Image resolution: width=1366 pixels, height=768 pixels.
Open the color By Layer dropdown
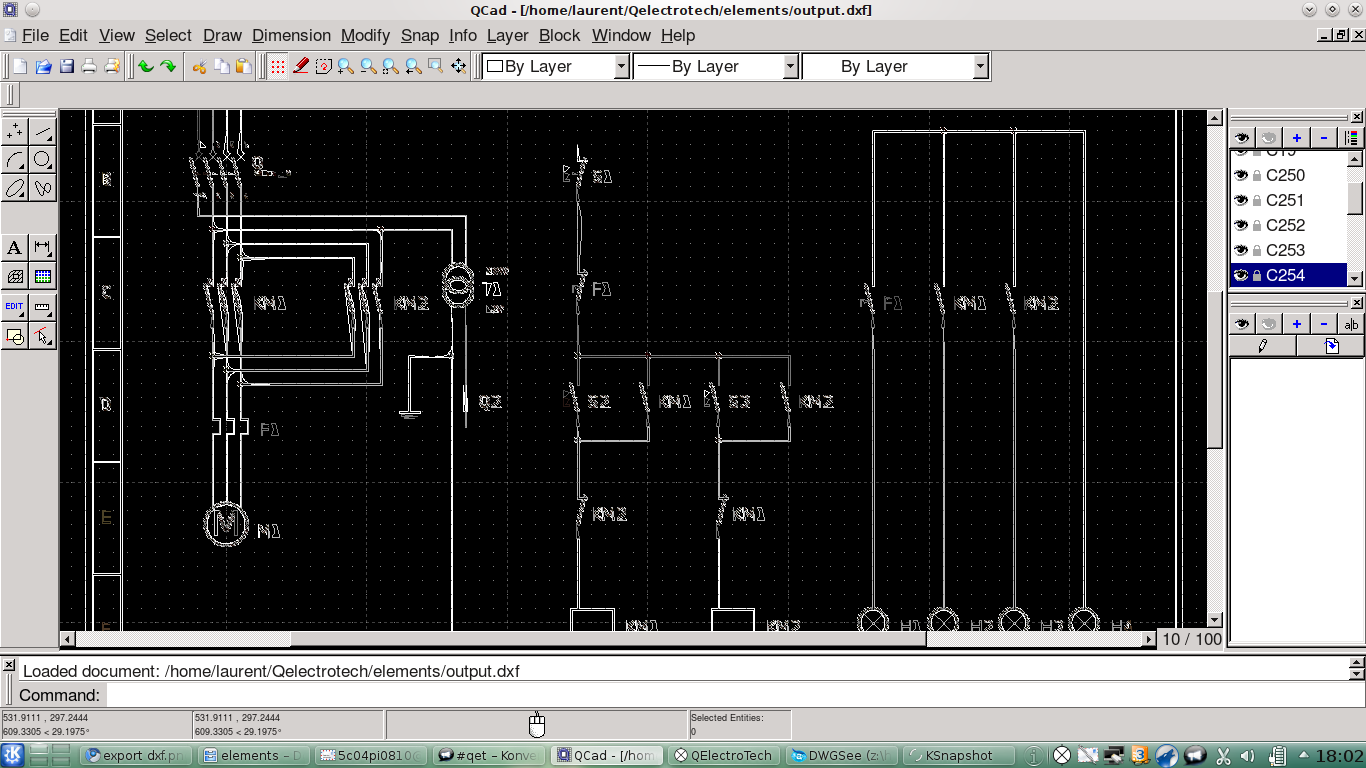[x=557, y=67]
